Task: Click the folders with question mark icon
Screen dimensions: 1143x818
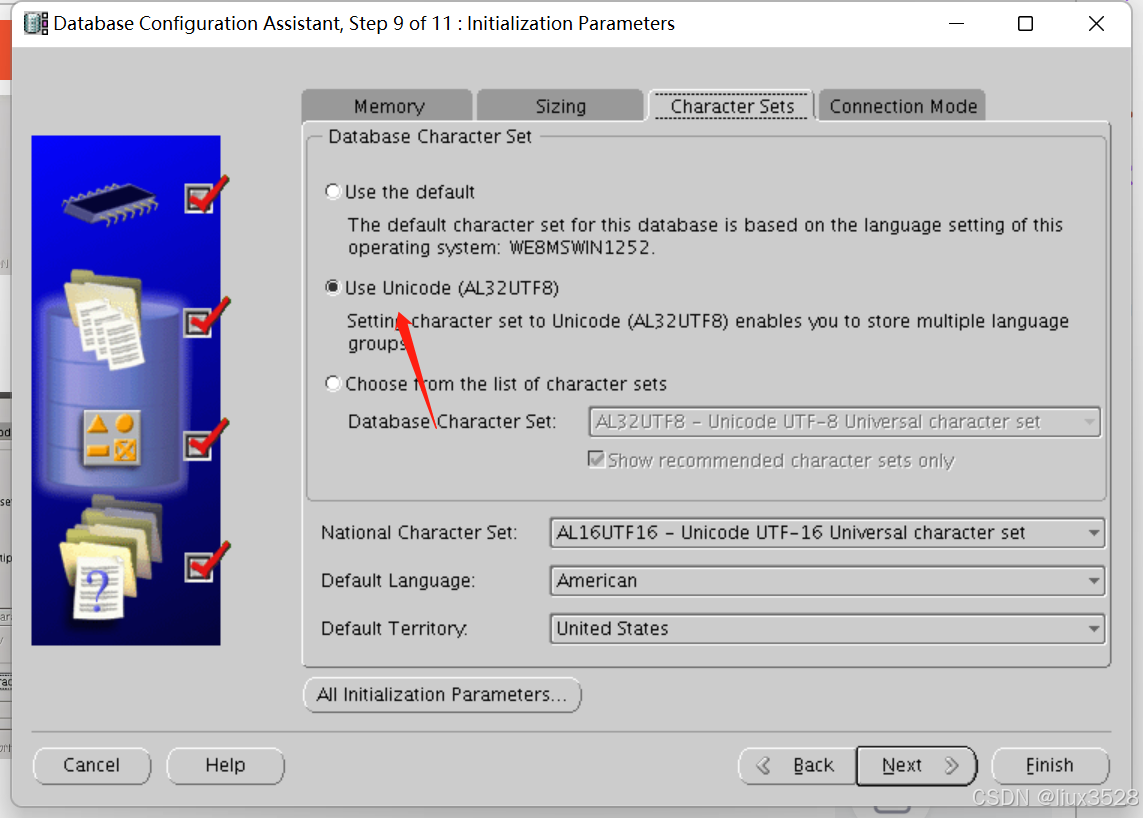Action: pyautogui.click(x=111, y=558)
